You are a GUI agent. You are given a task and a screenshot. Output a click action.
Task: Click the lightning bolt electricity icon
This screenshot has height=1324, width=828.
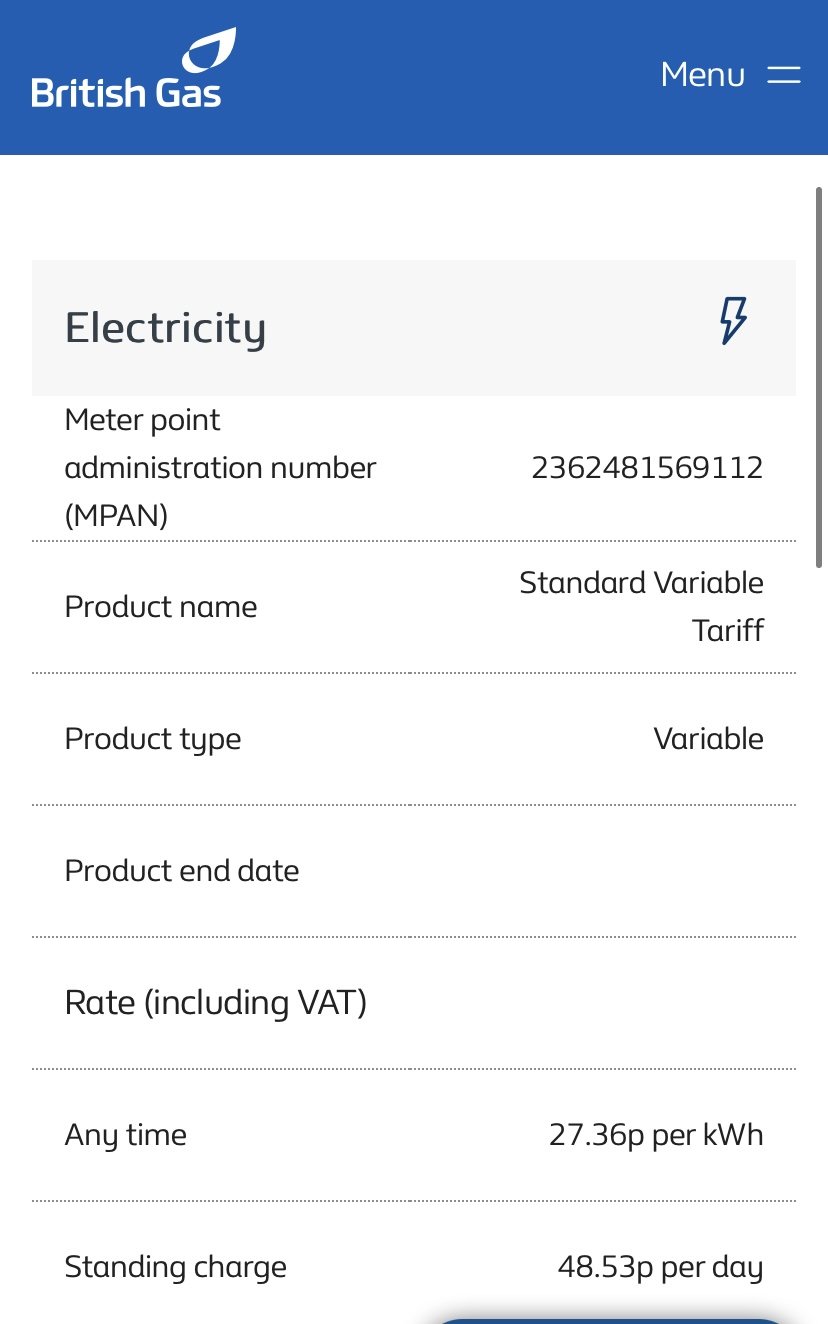click(733, 321)
